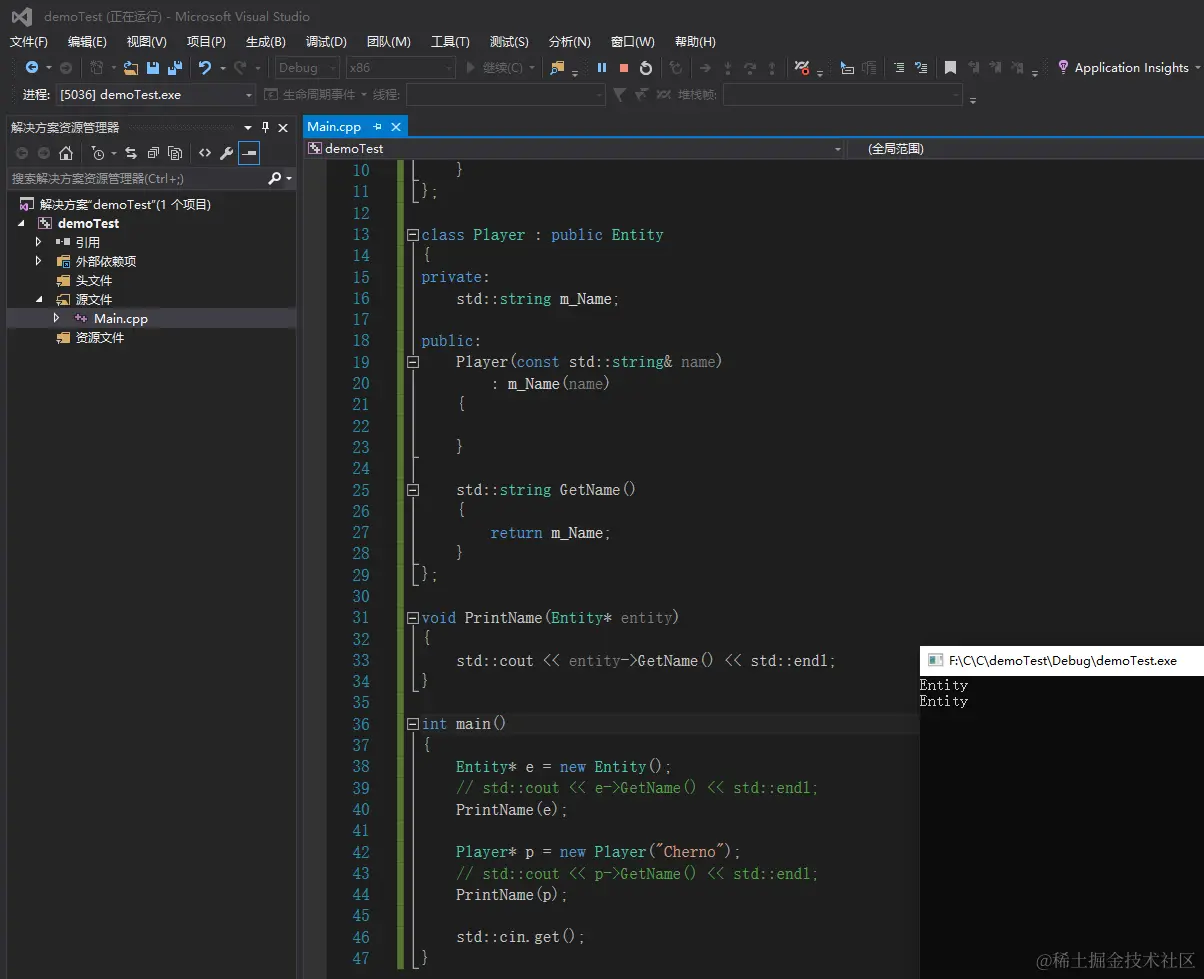Stop debugging with the red square icon

pyautogui.click(x=624, y=68)
